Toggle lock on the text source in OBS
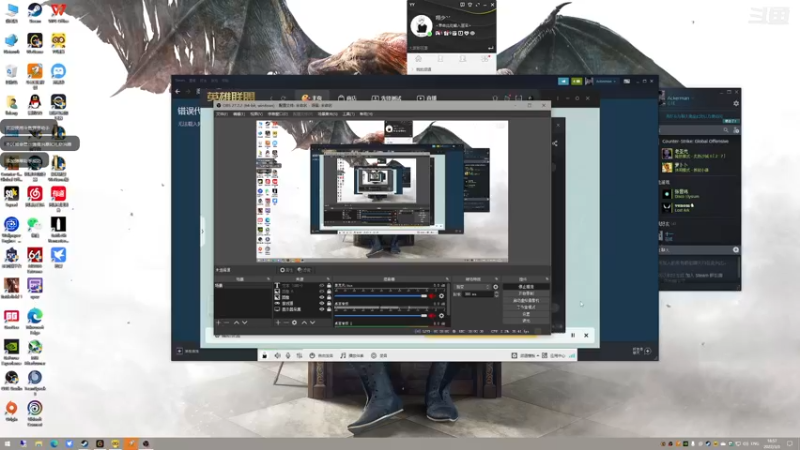 (x=329, y=285)
